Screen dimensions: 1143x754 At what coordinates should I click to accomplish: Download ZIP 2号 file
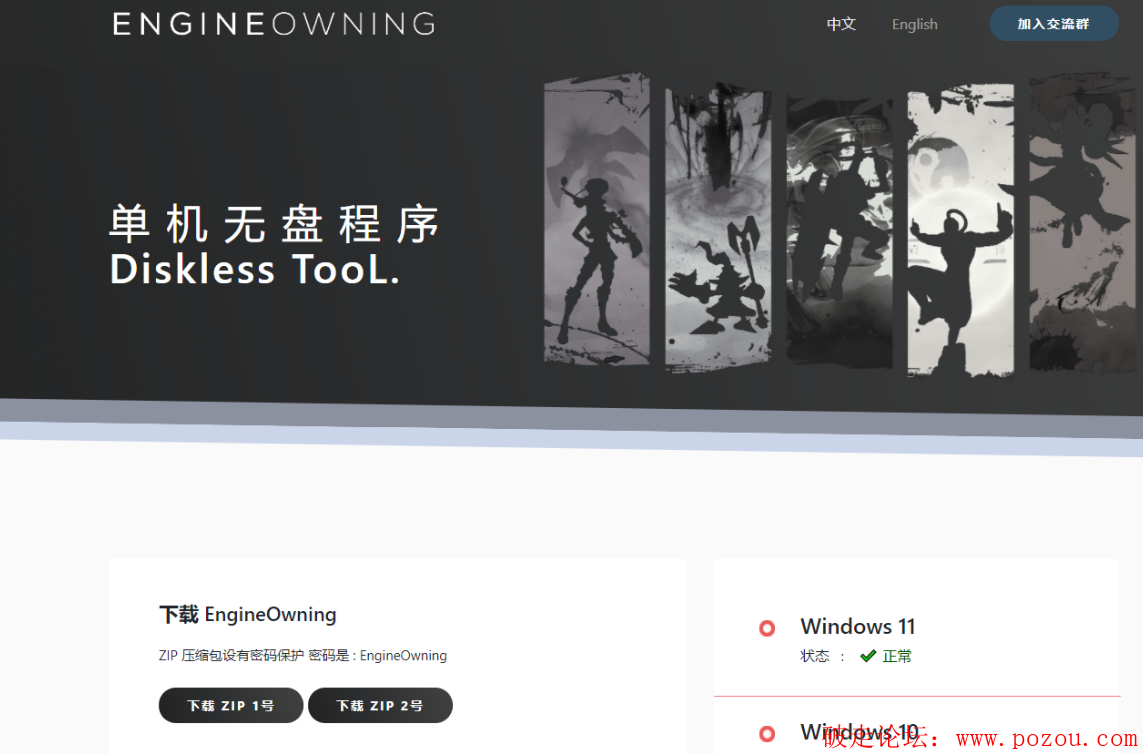click(380, 705)
